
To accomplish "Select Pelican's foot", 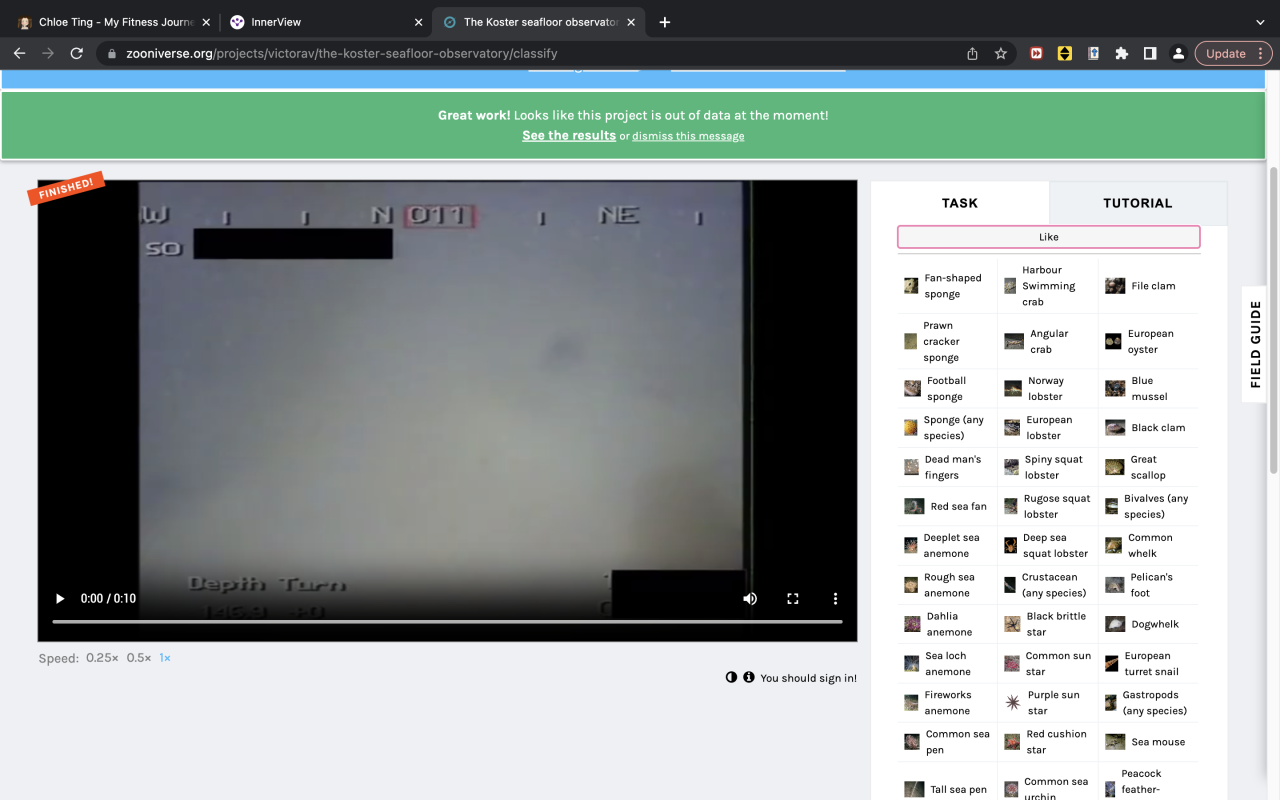I will [1148, 585].
